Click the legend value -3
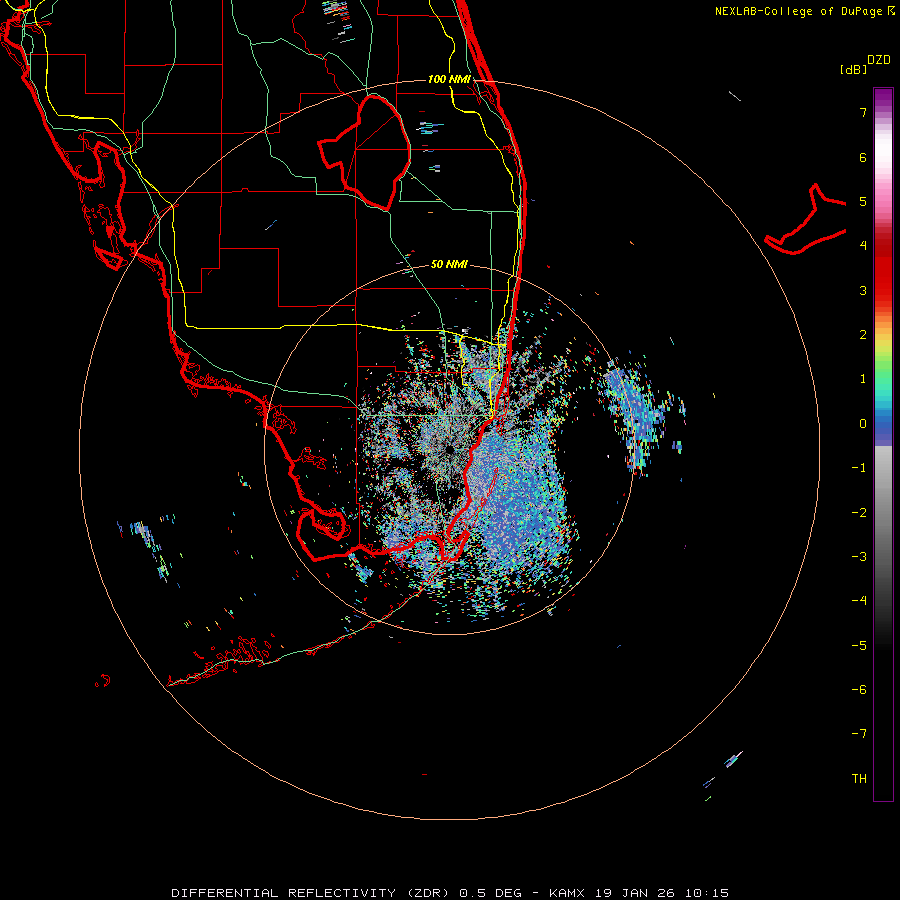This screenshot has height=900, width=900. tap(859, 557)
